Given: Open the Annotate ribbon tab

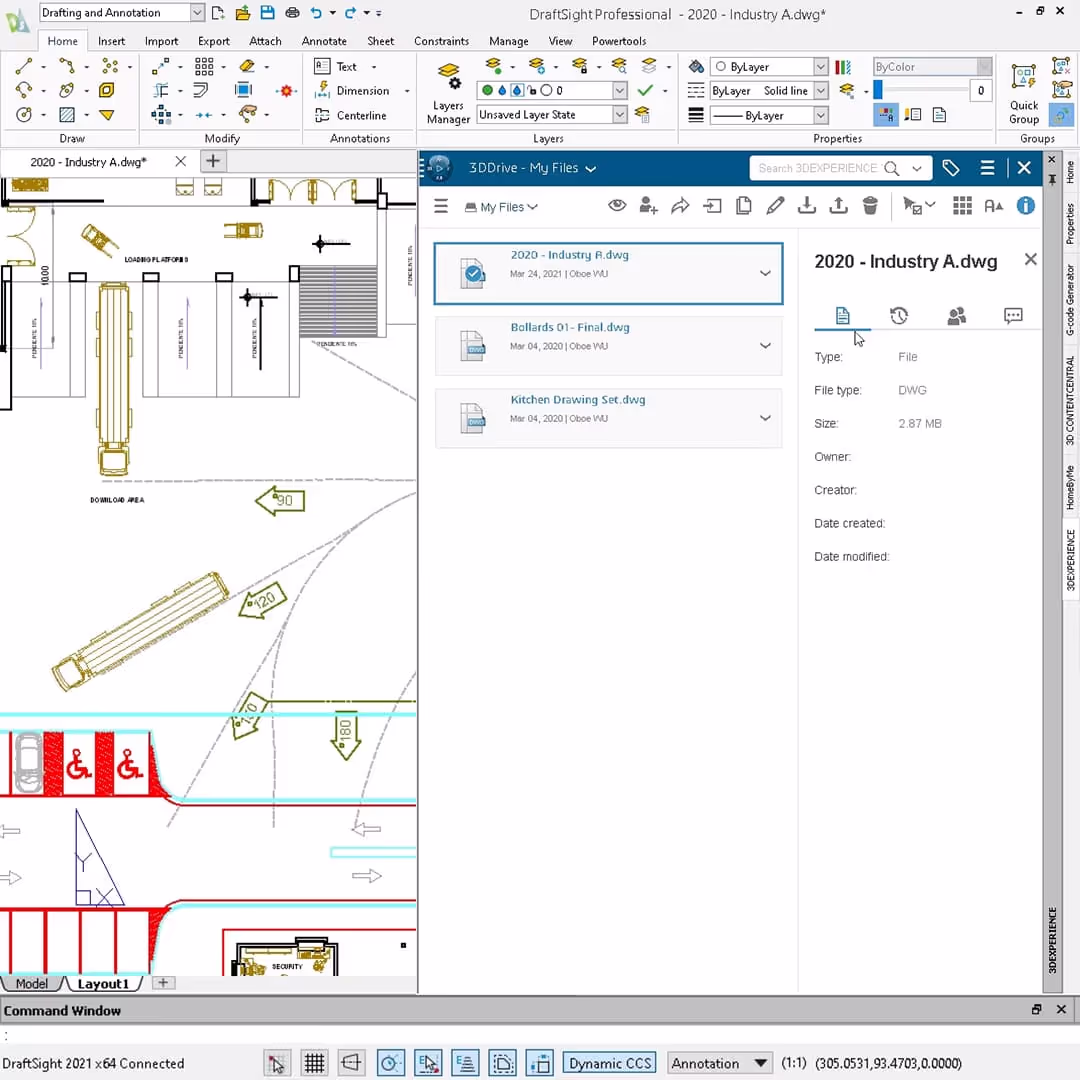Looking at the screenshot, I should coord(324,41).
